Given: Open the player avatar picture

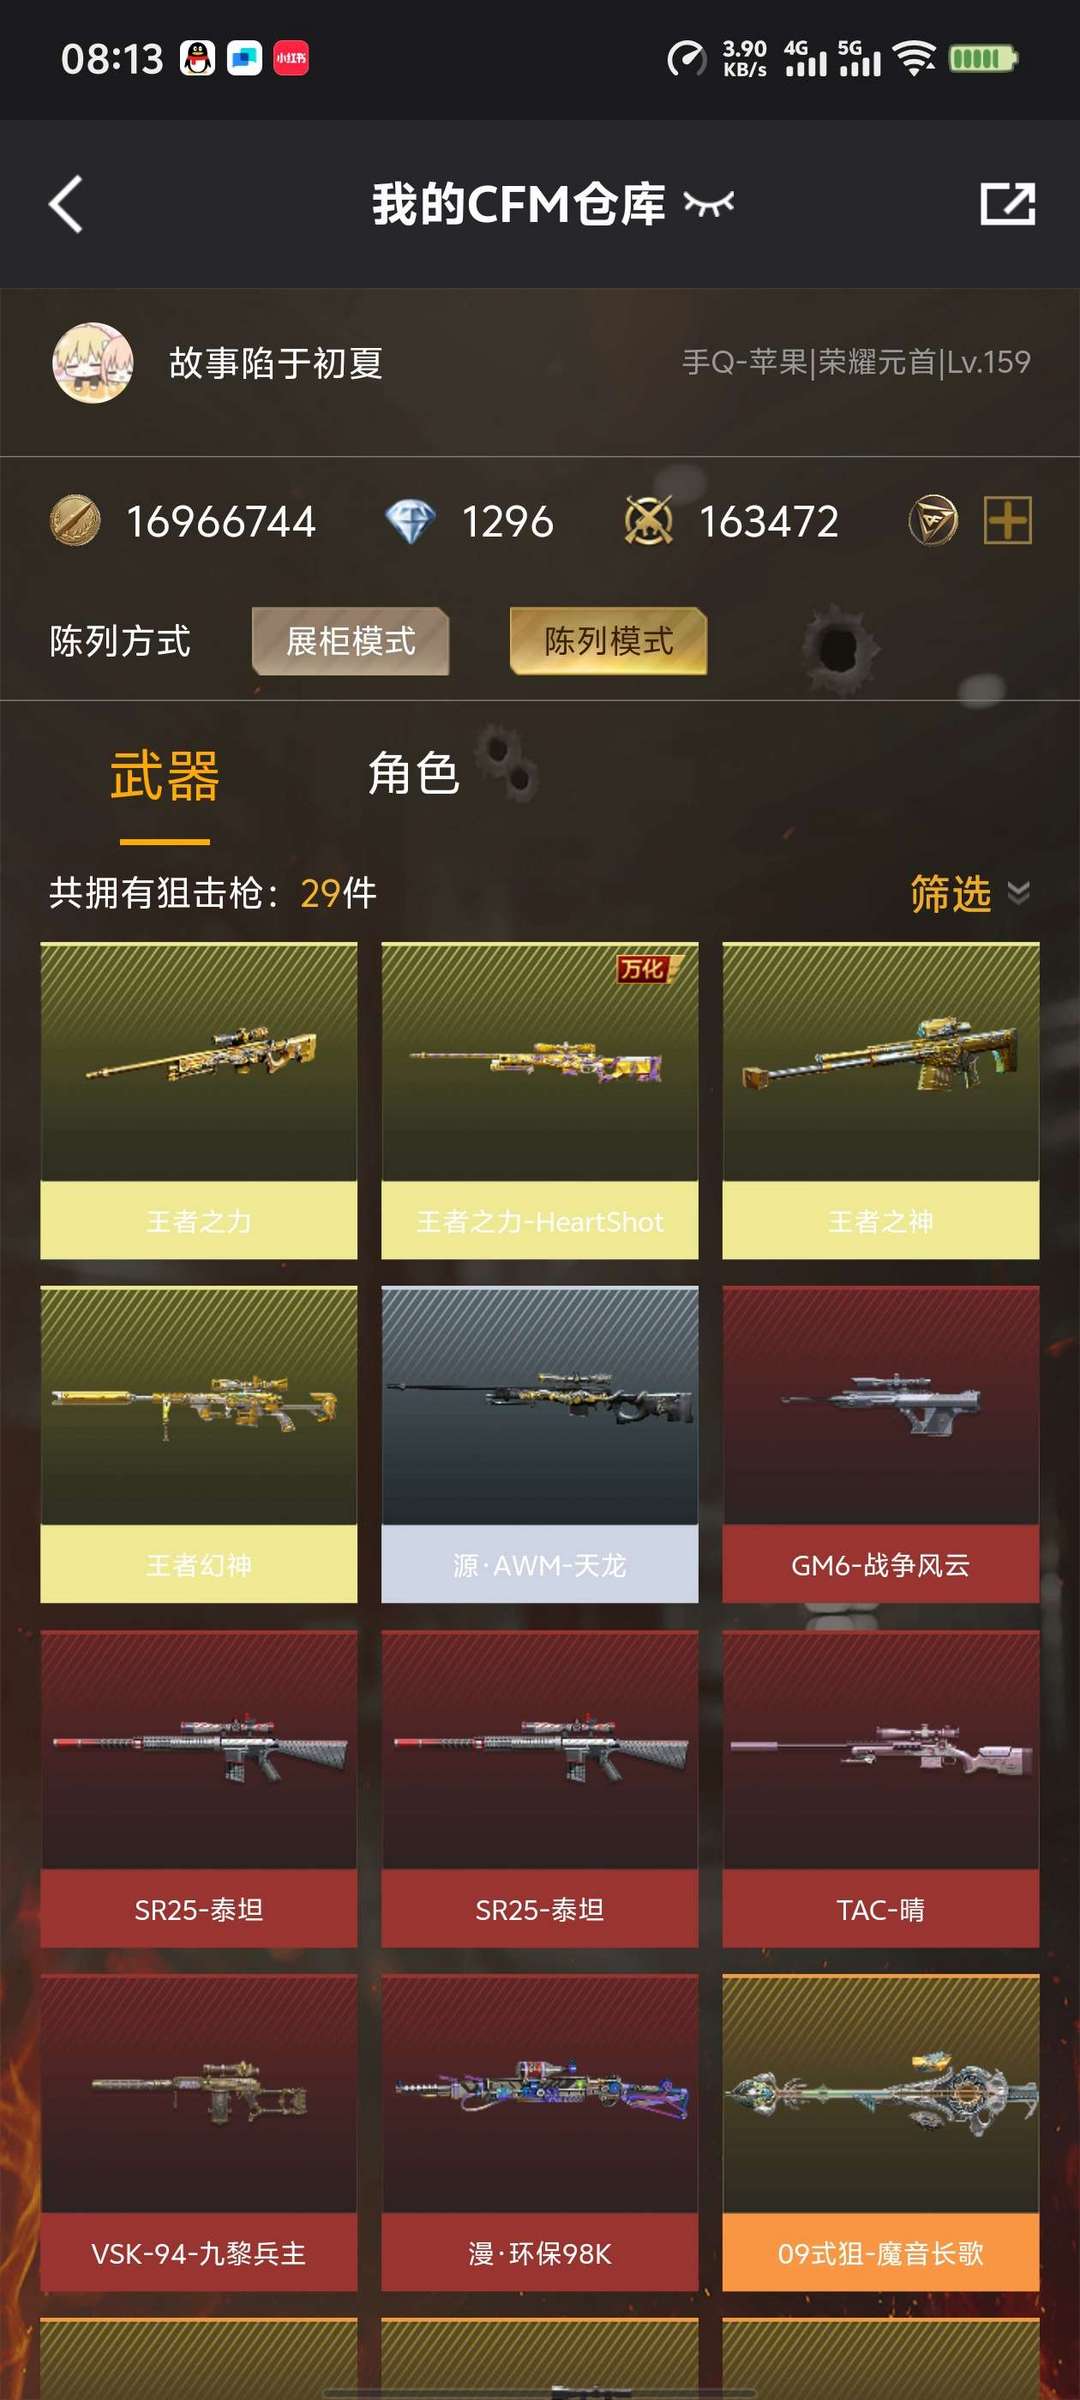Looking at the screenshot, I should click(x=93, y=363).
